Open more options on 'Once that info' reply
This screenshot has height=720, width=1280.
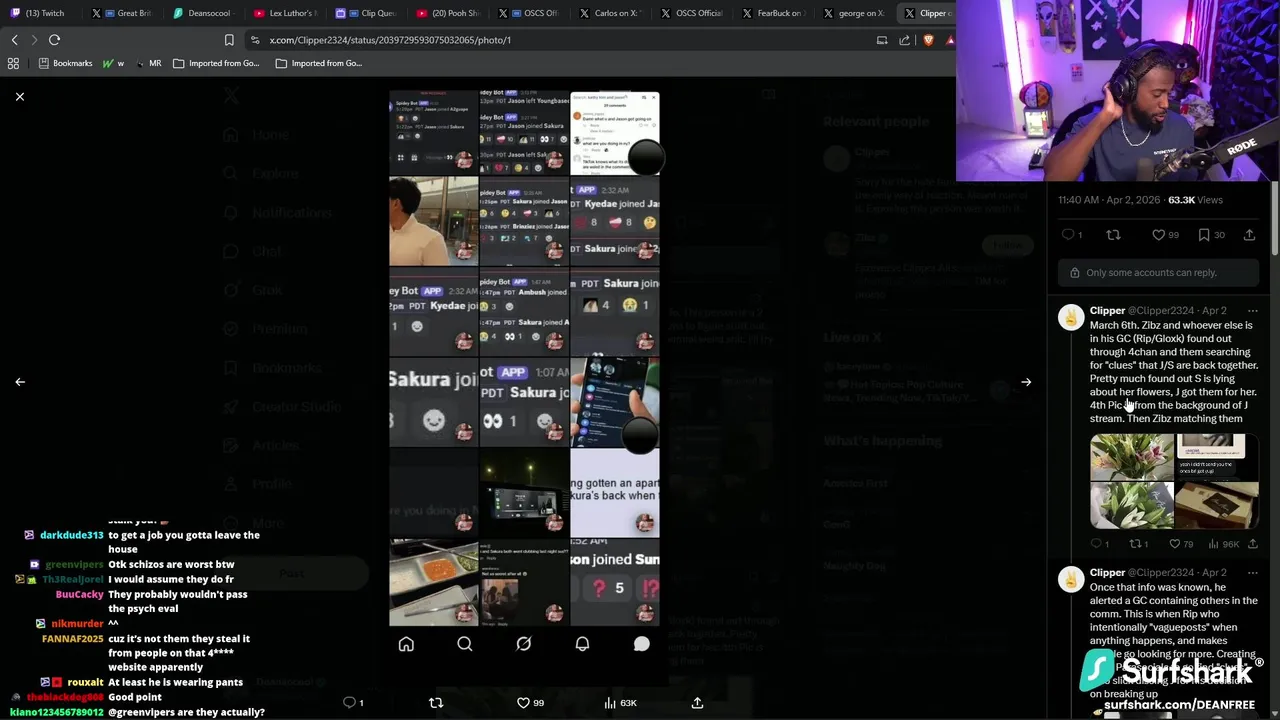[1252, 573]
